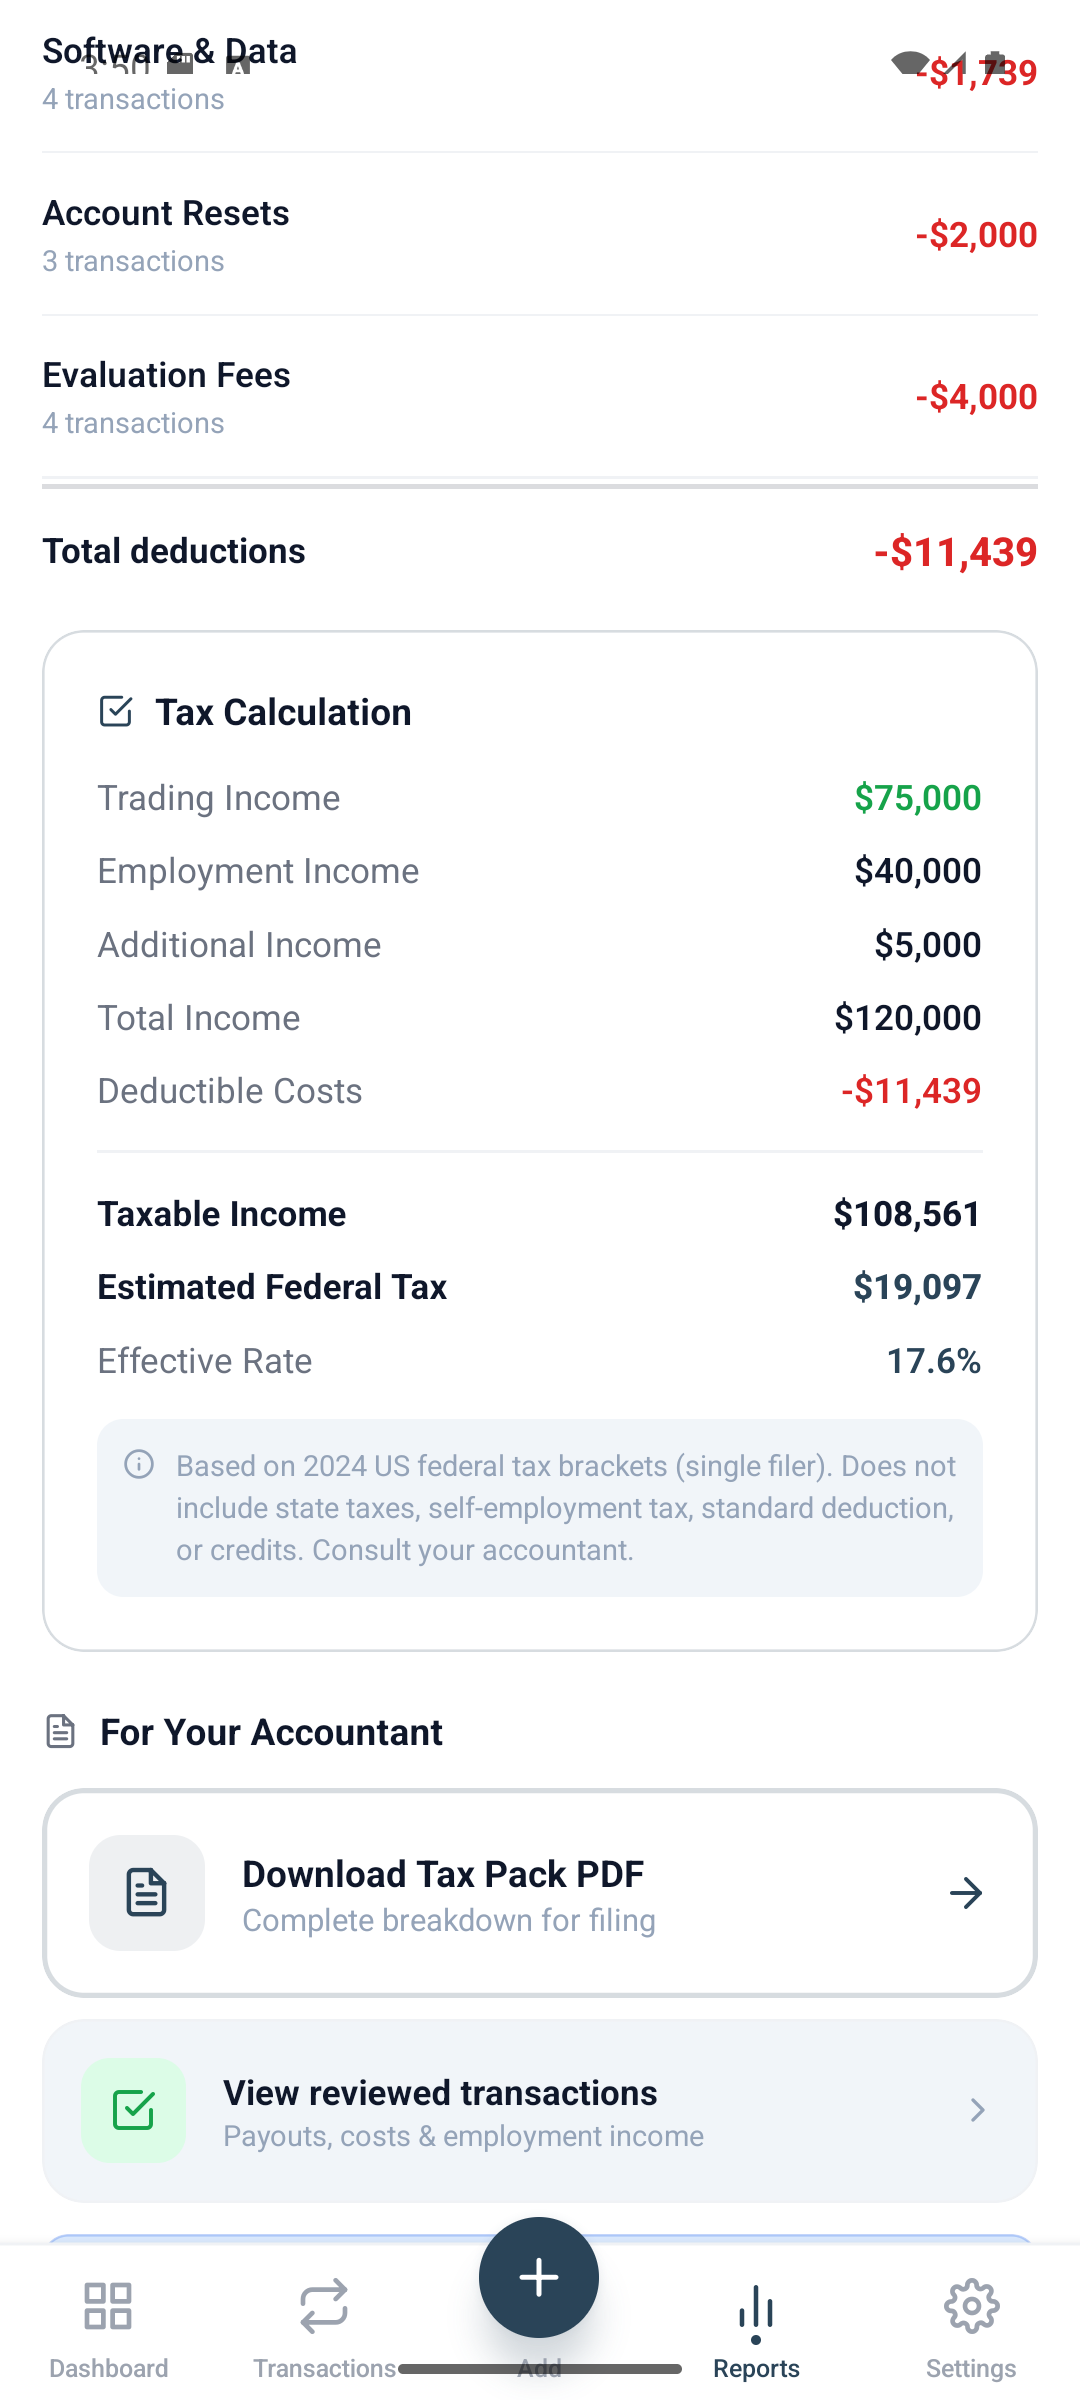Tap the Tax Calculation checkmark box

(x=117, y=712)
